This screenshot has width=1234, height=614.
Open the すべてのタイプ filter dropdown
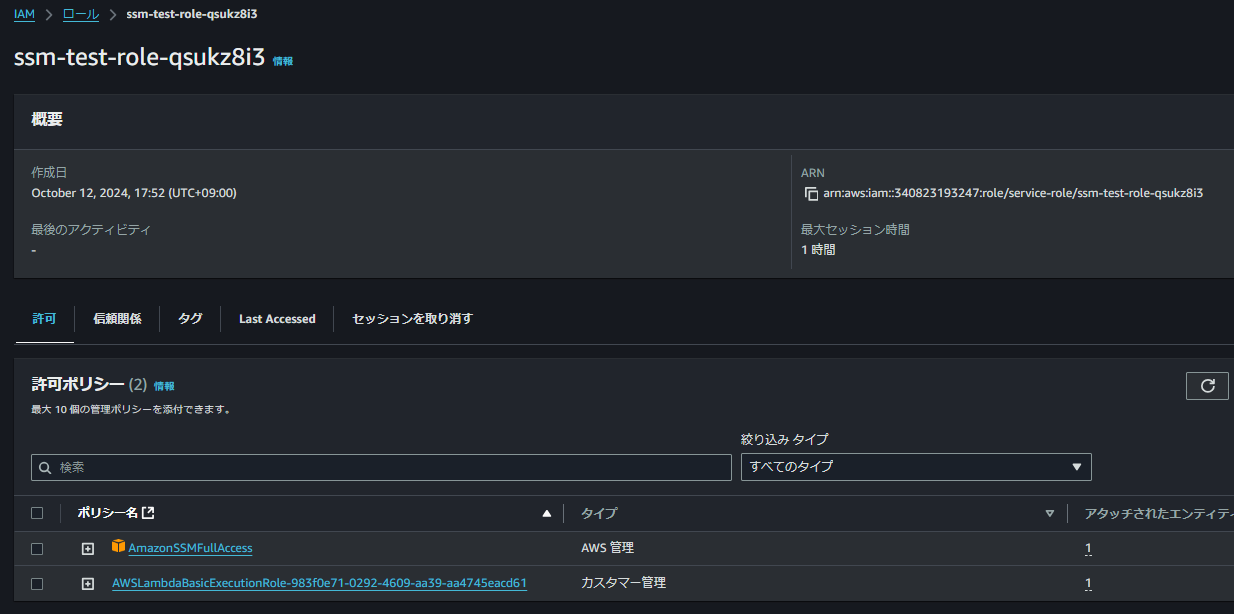915,467
